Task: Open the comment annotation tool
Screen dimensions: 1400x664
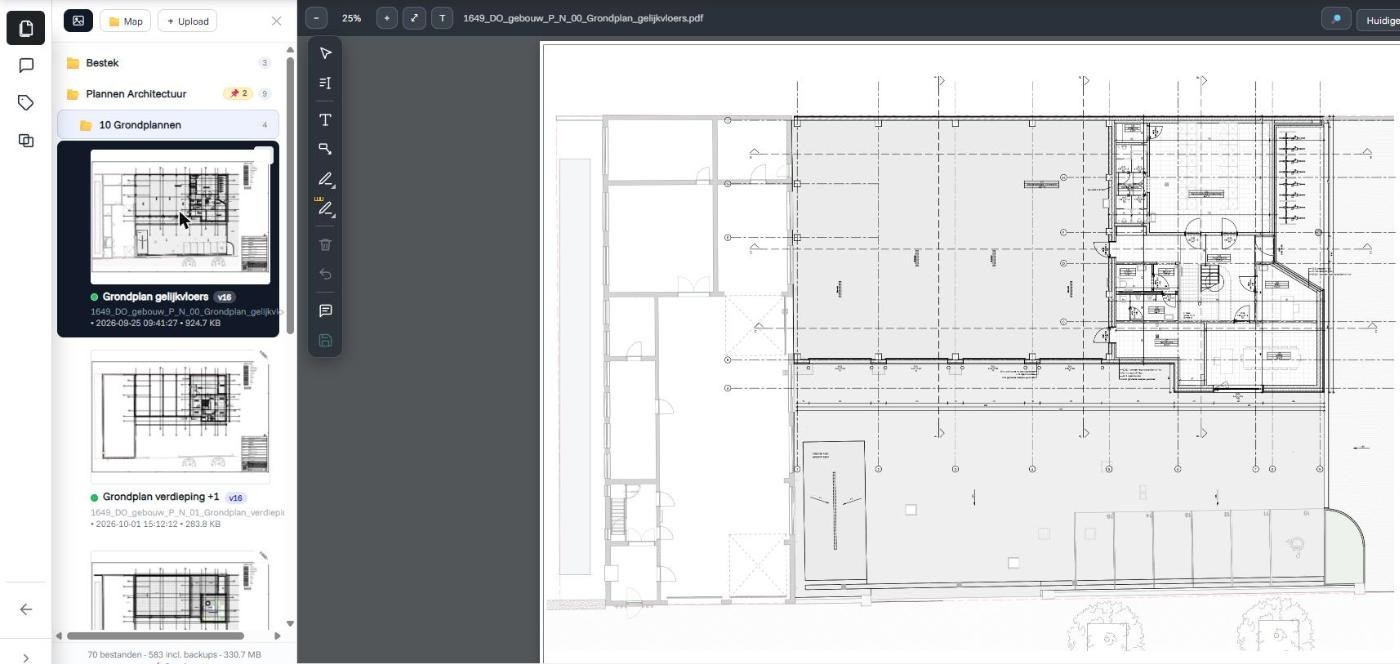Action: pos(325,311)
